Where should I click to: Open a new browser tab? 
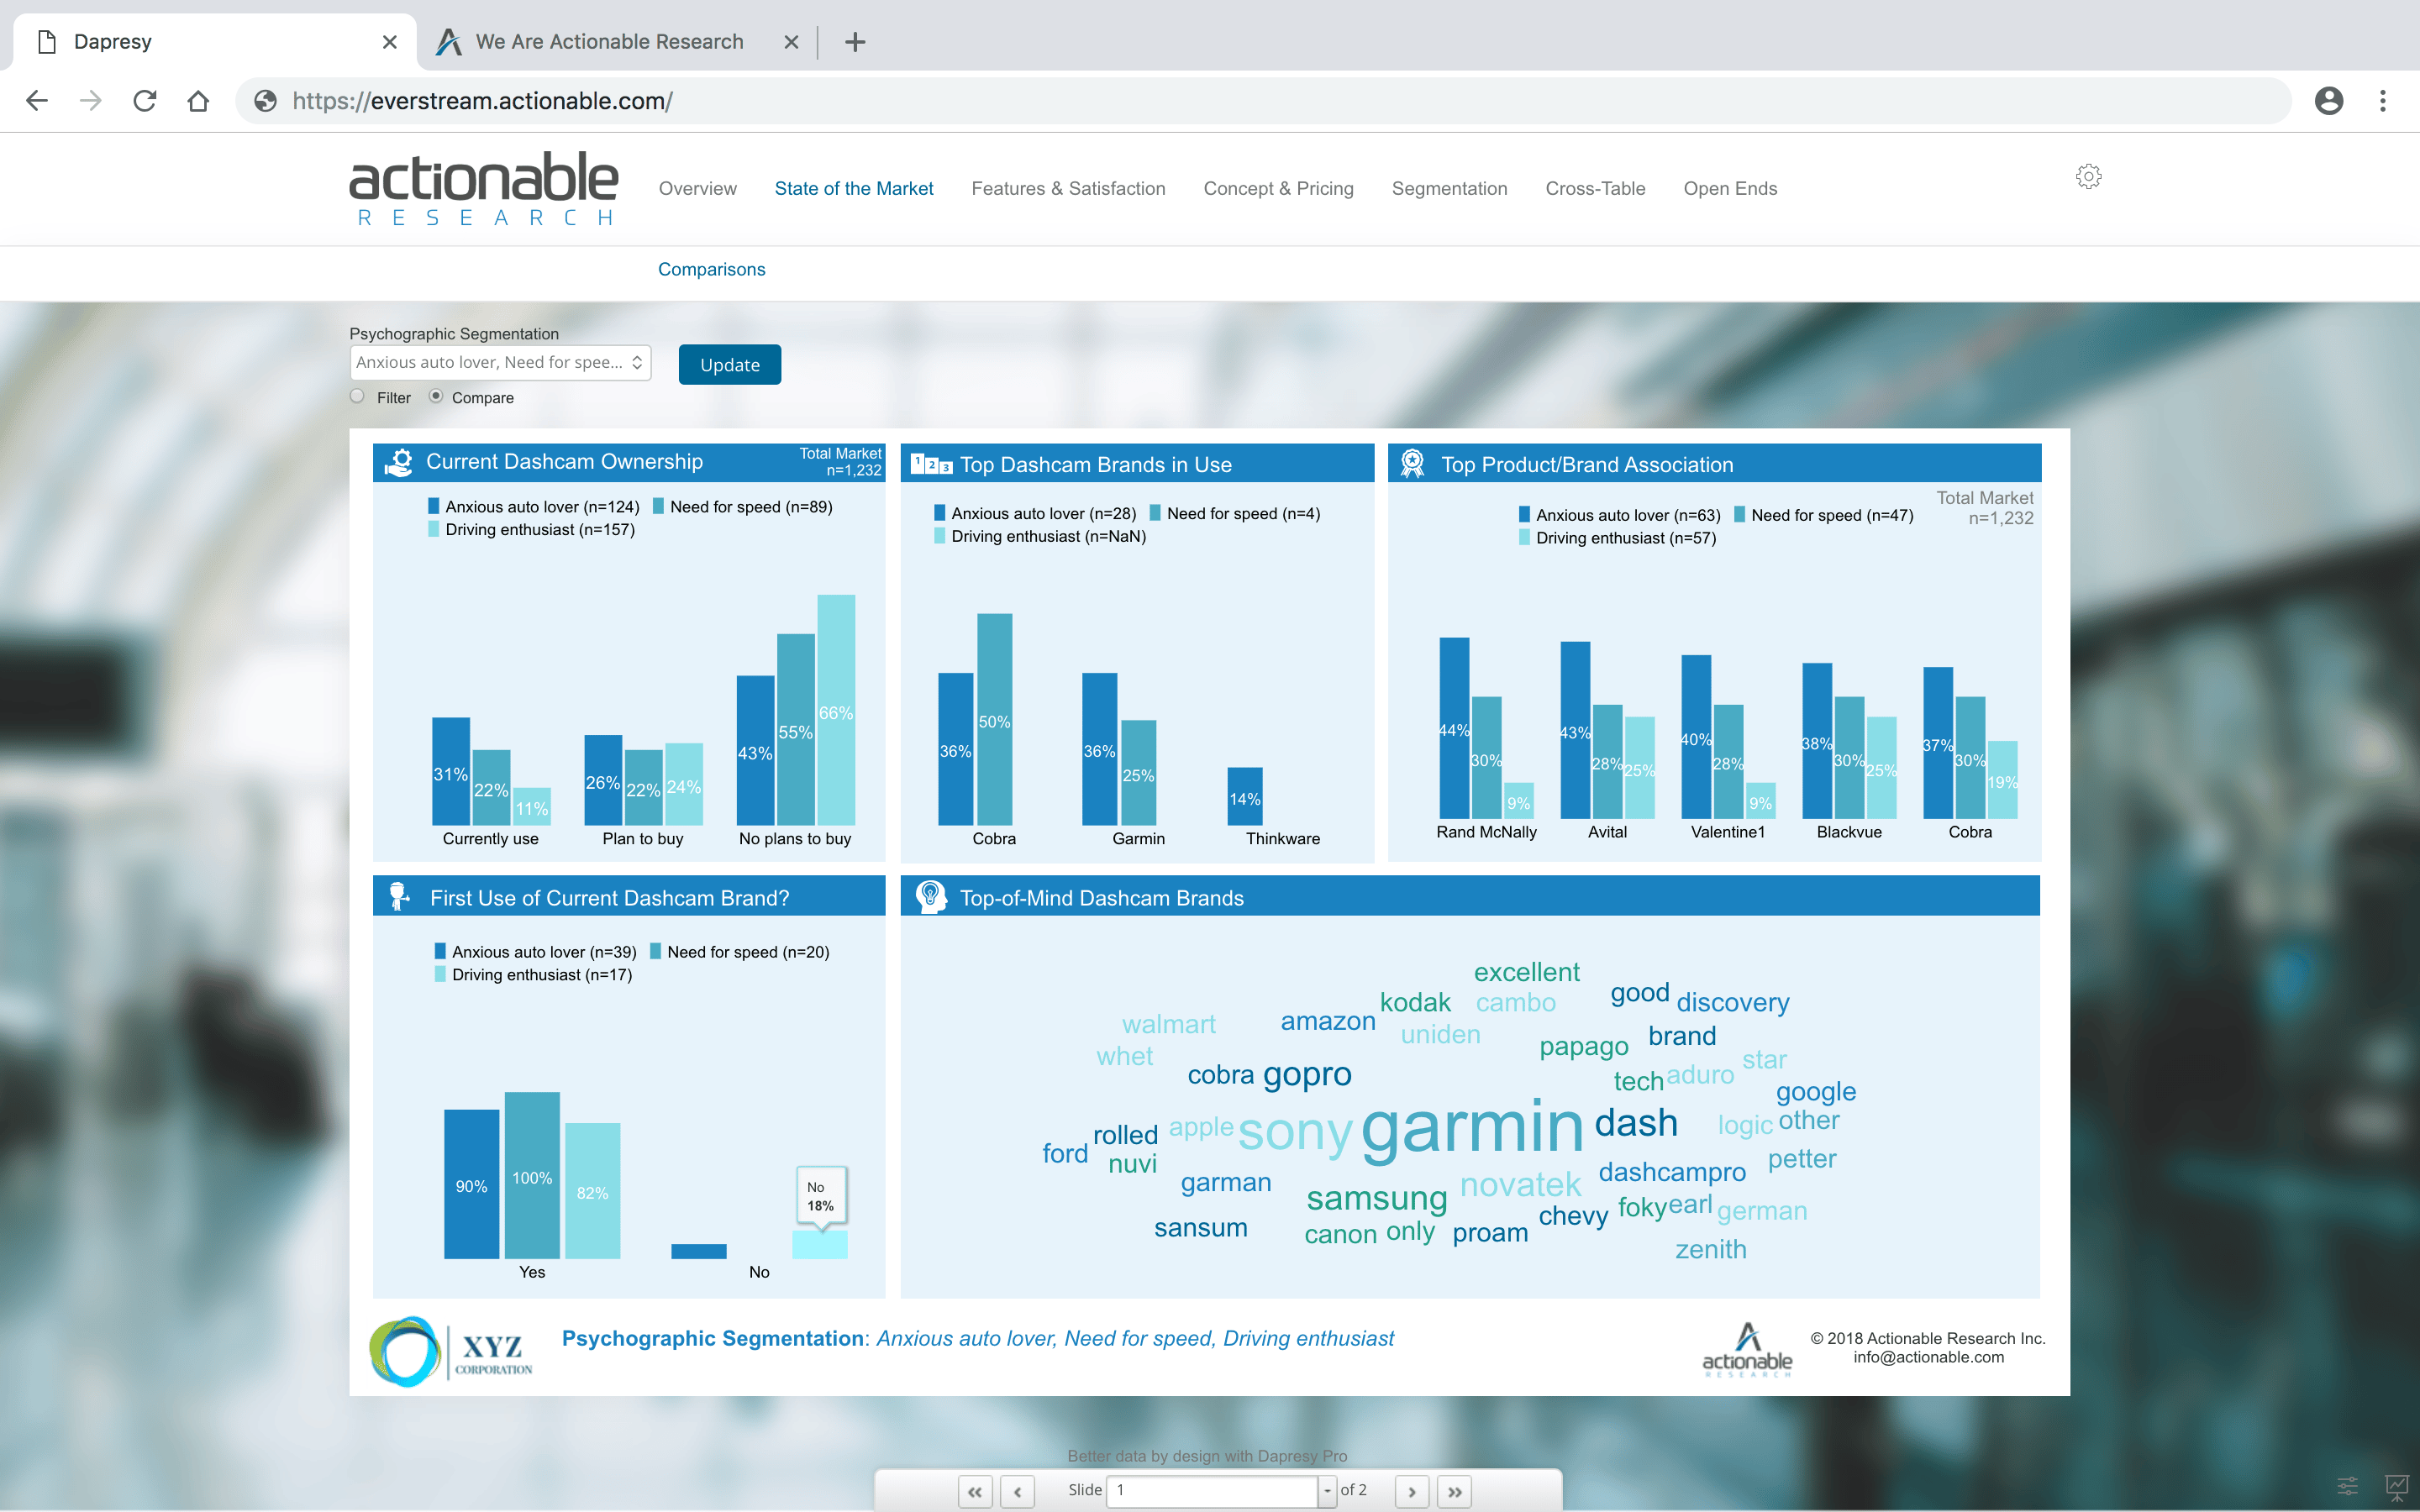(x=855, y=42)
